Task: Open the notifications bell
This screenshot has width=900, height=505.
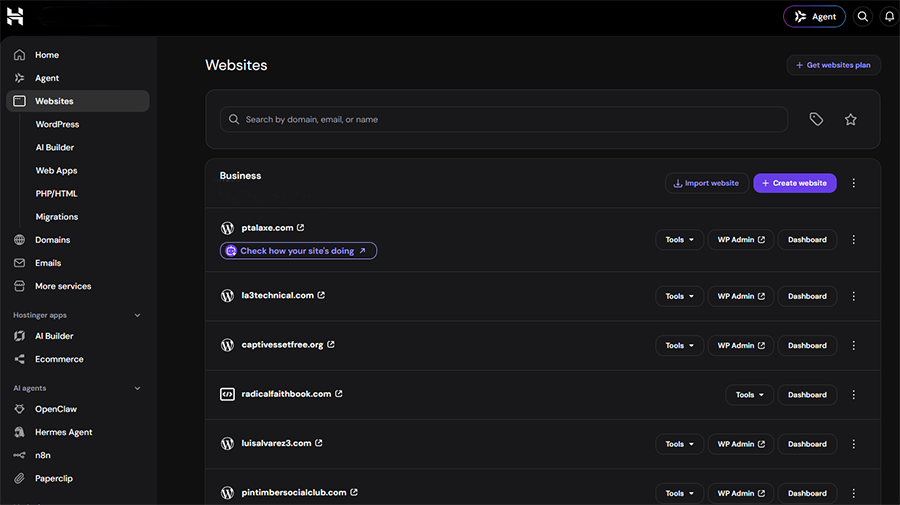Action: point(889,17)
